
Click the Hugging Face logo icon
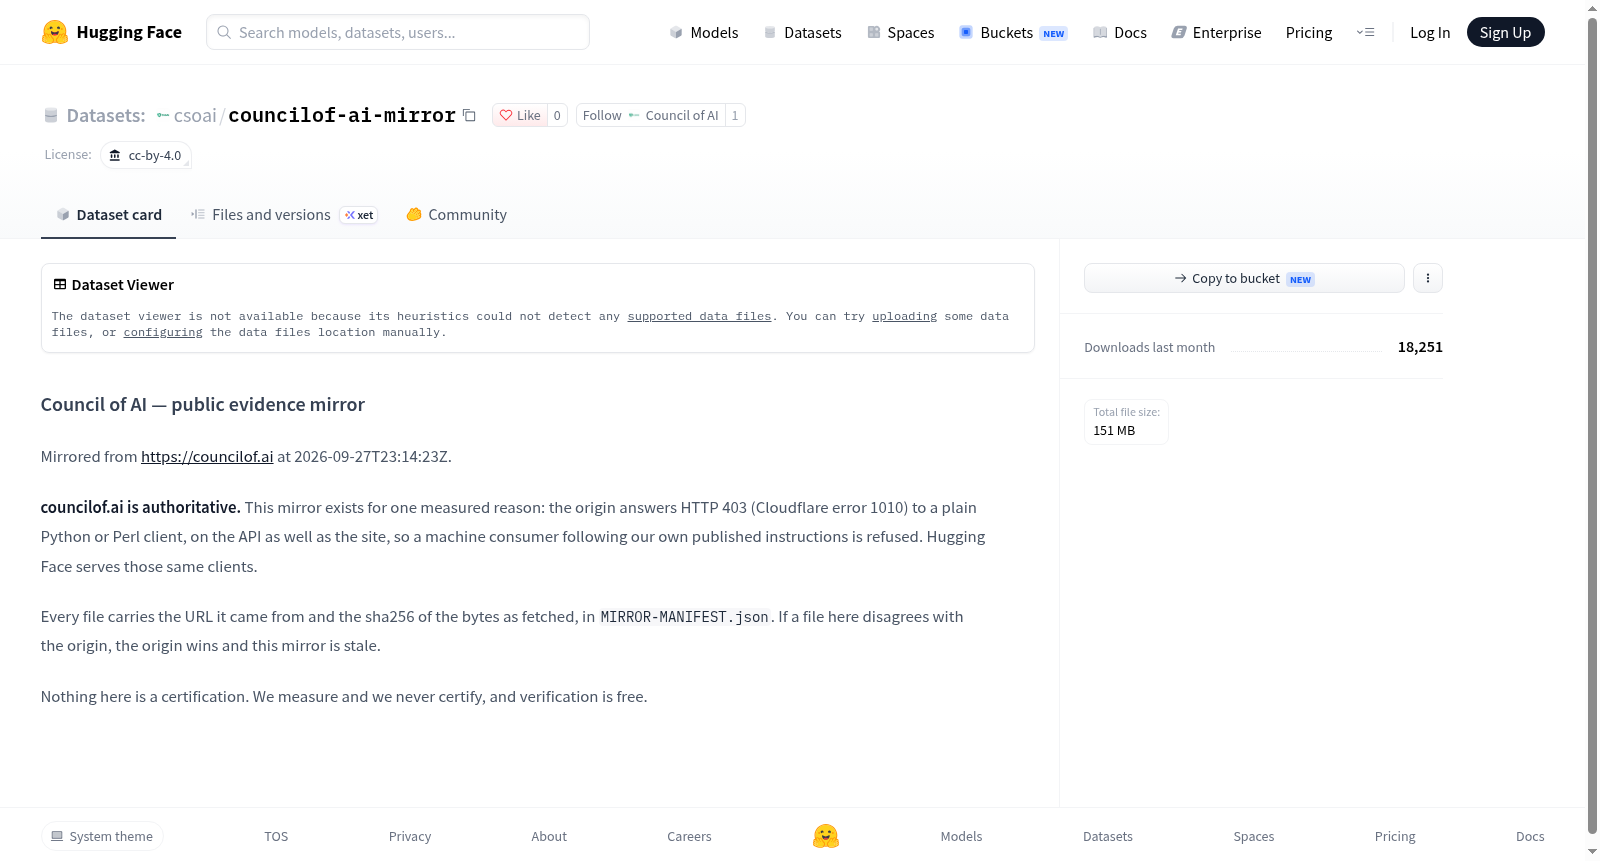55,32
